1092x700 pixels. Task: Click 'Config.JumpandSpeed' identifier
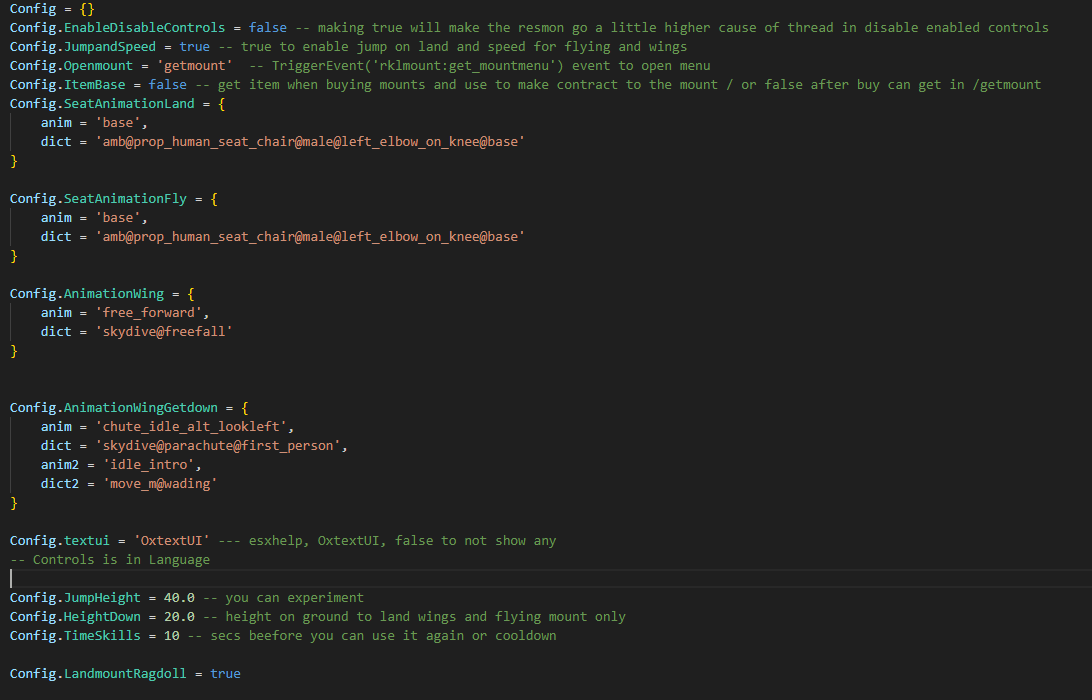83,46
